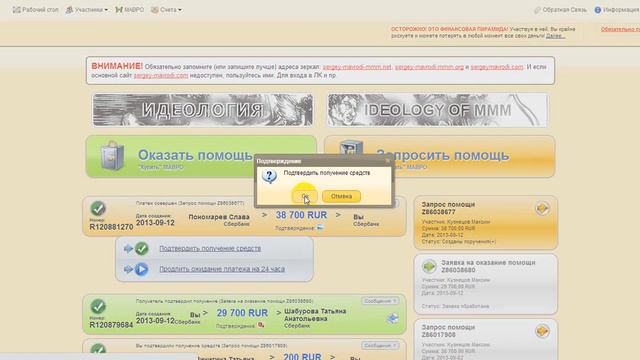640x360 pixels.
Task: Open Запрос помощи Z86017908 card
Action: tap(486, 340)
